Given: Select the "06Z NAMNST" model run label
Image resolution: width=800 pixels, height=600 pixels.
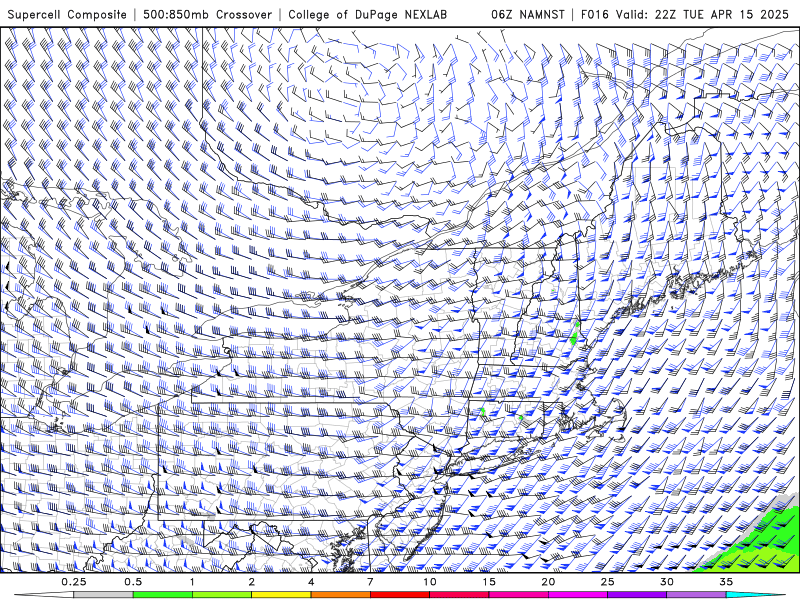Looking at the screenshot, I should 528,14.
